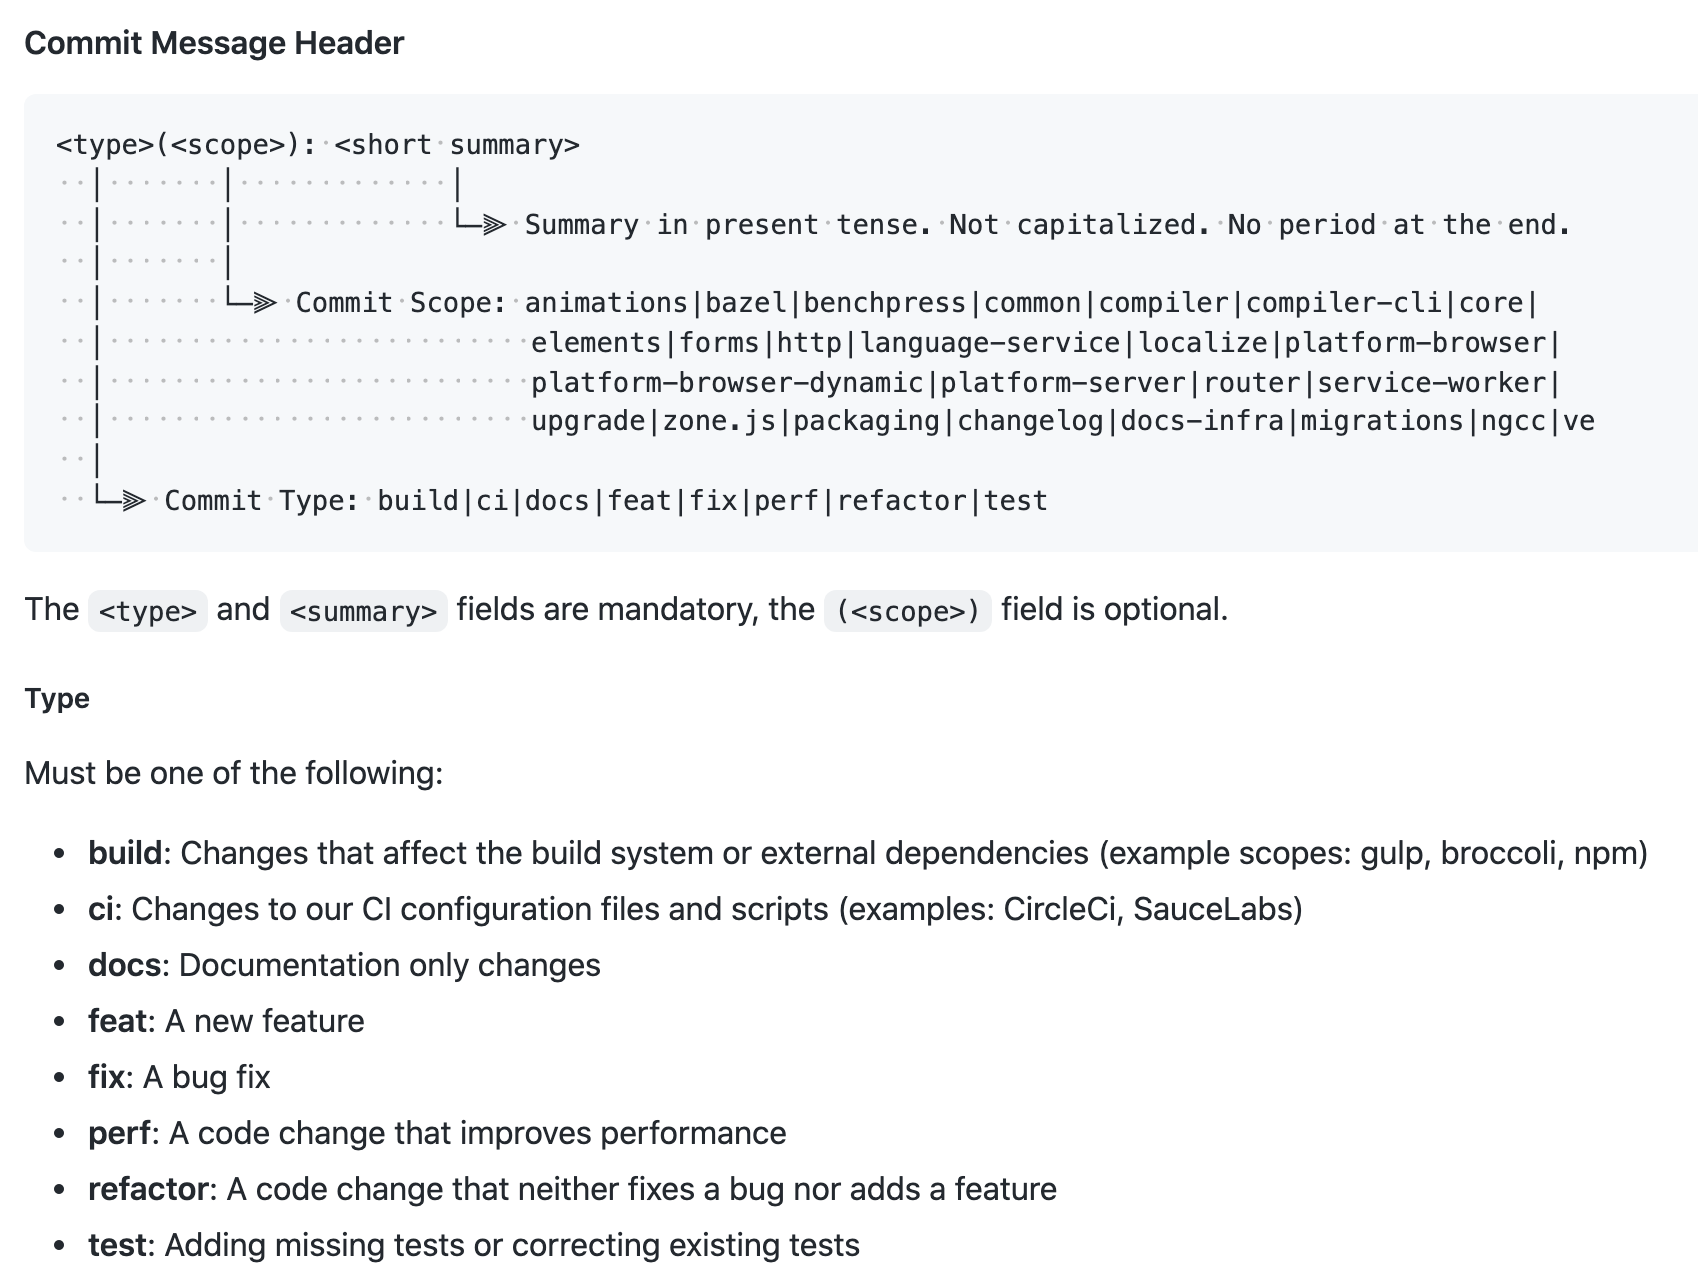Click the bold "refactor" bullet term
This screenshot has width=1698, height=1280.
[x=148, y=1189]
